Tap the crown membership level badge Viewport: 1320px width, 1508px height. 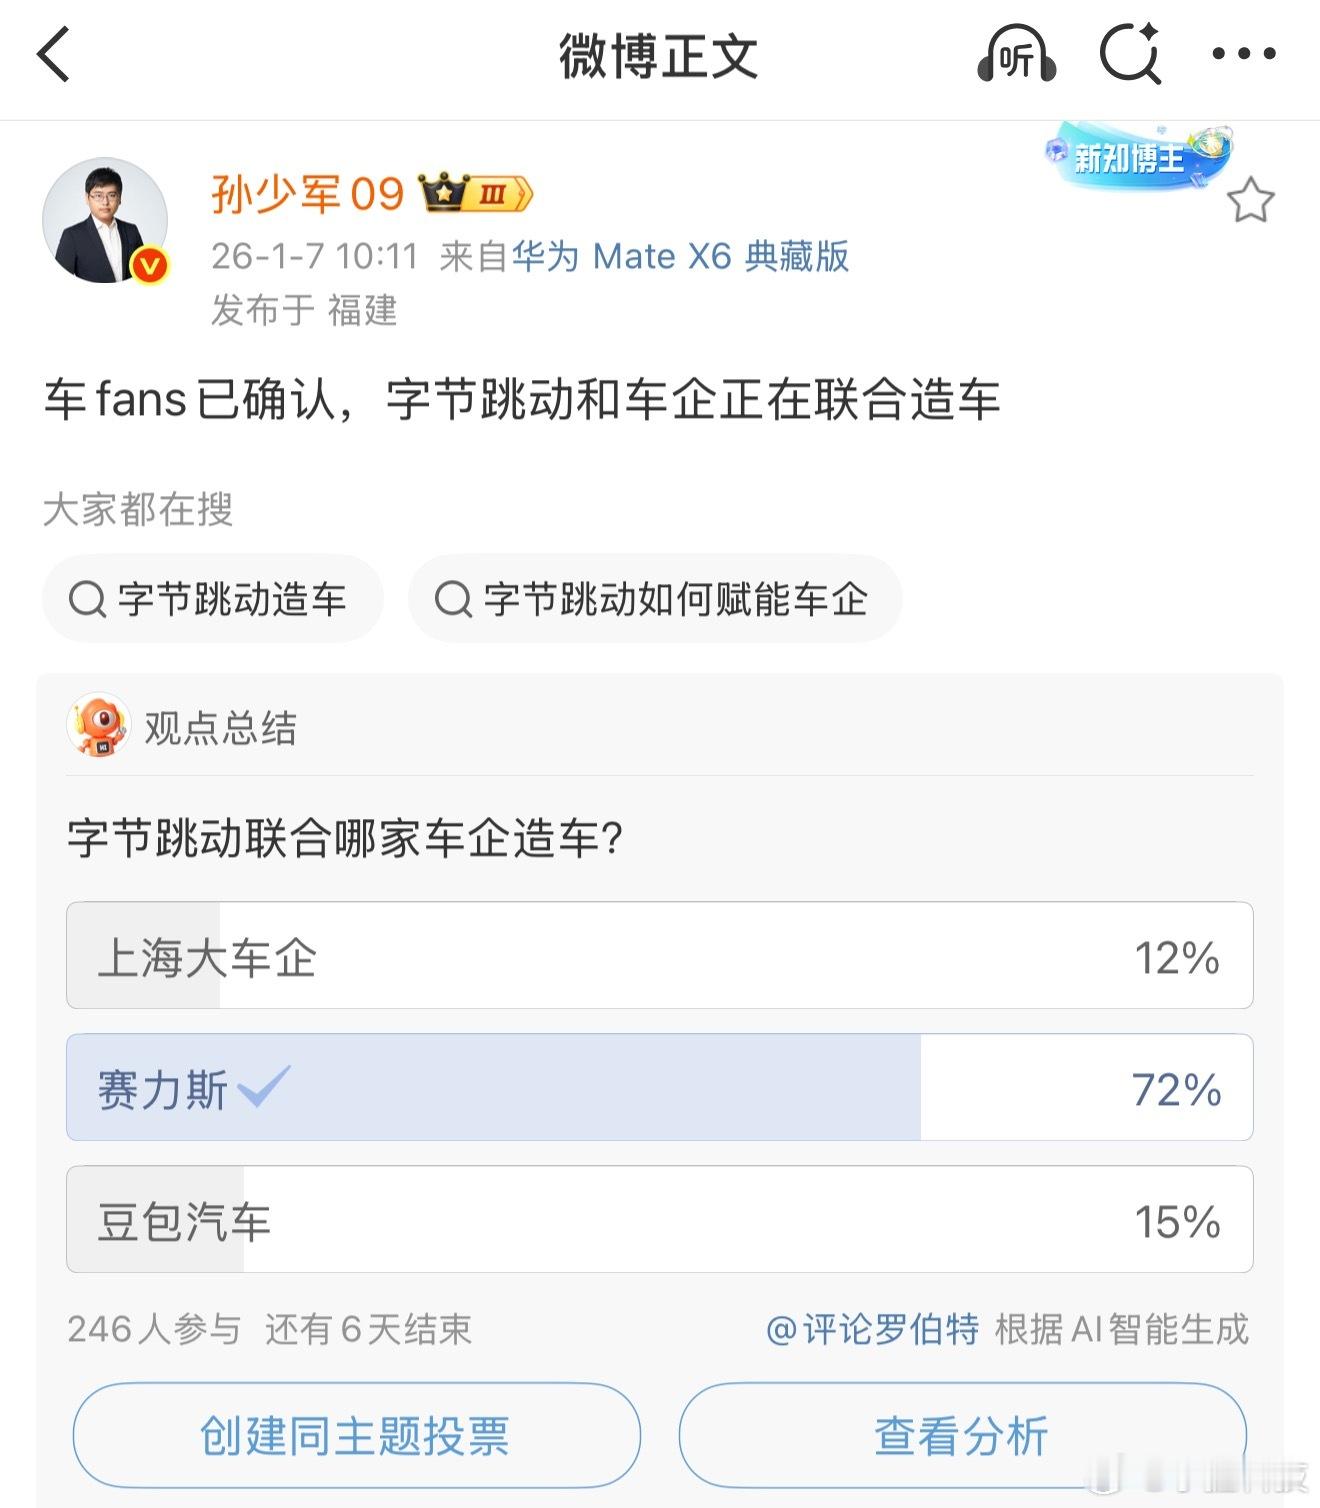pos(475,193)
